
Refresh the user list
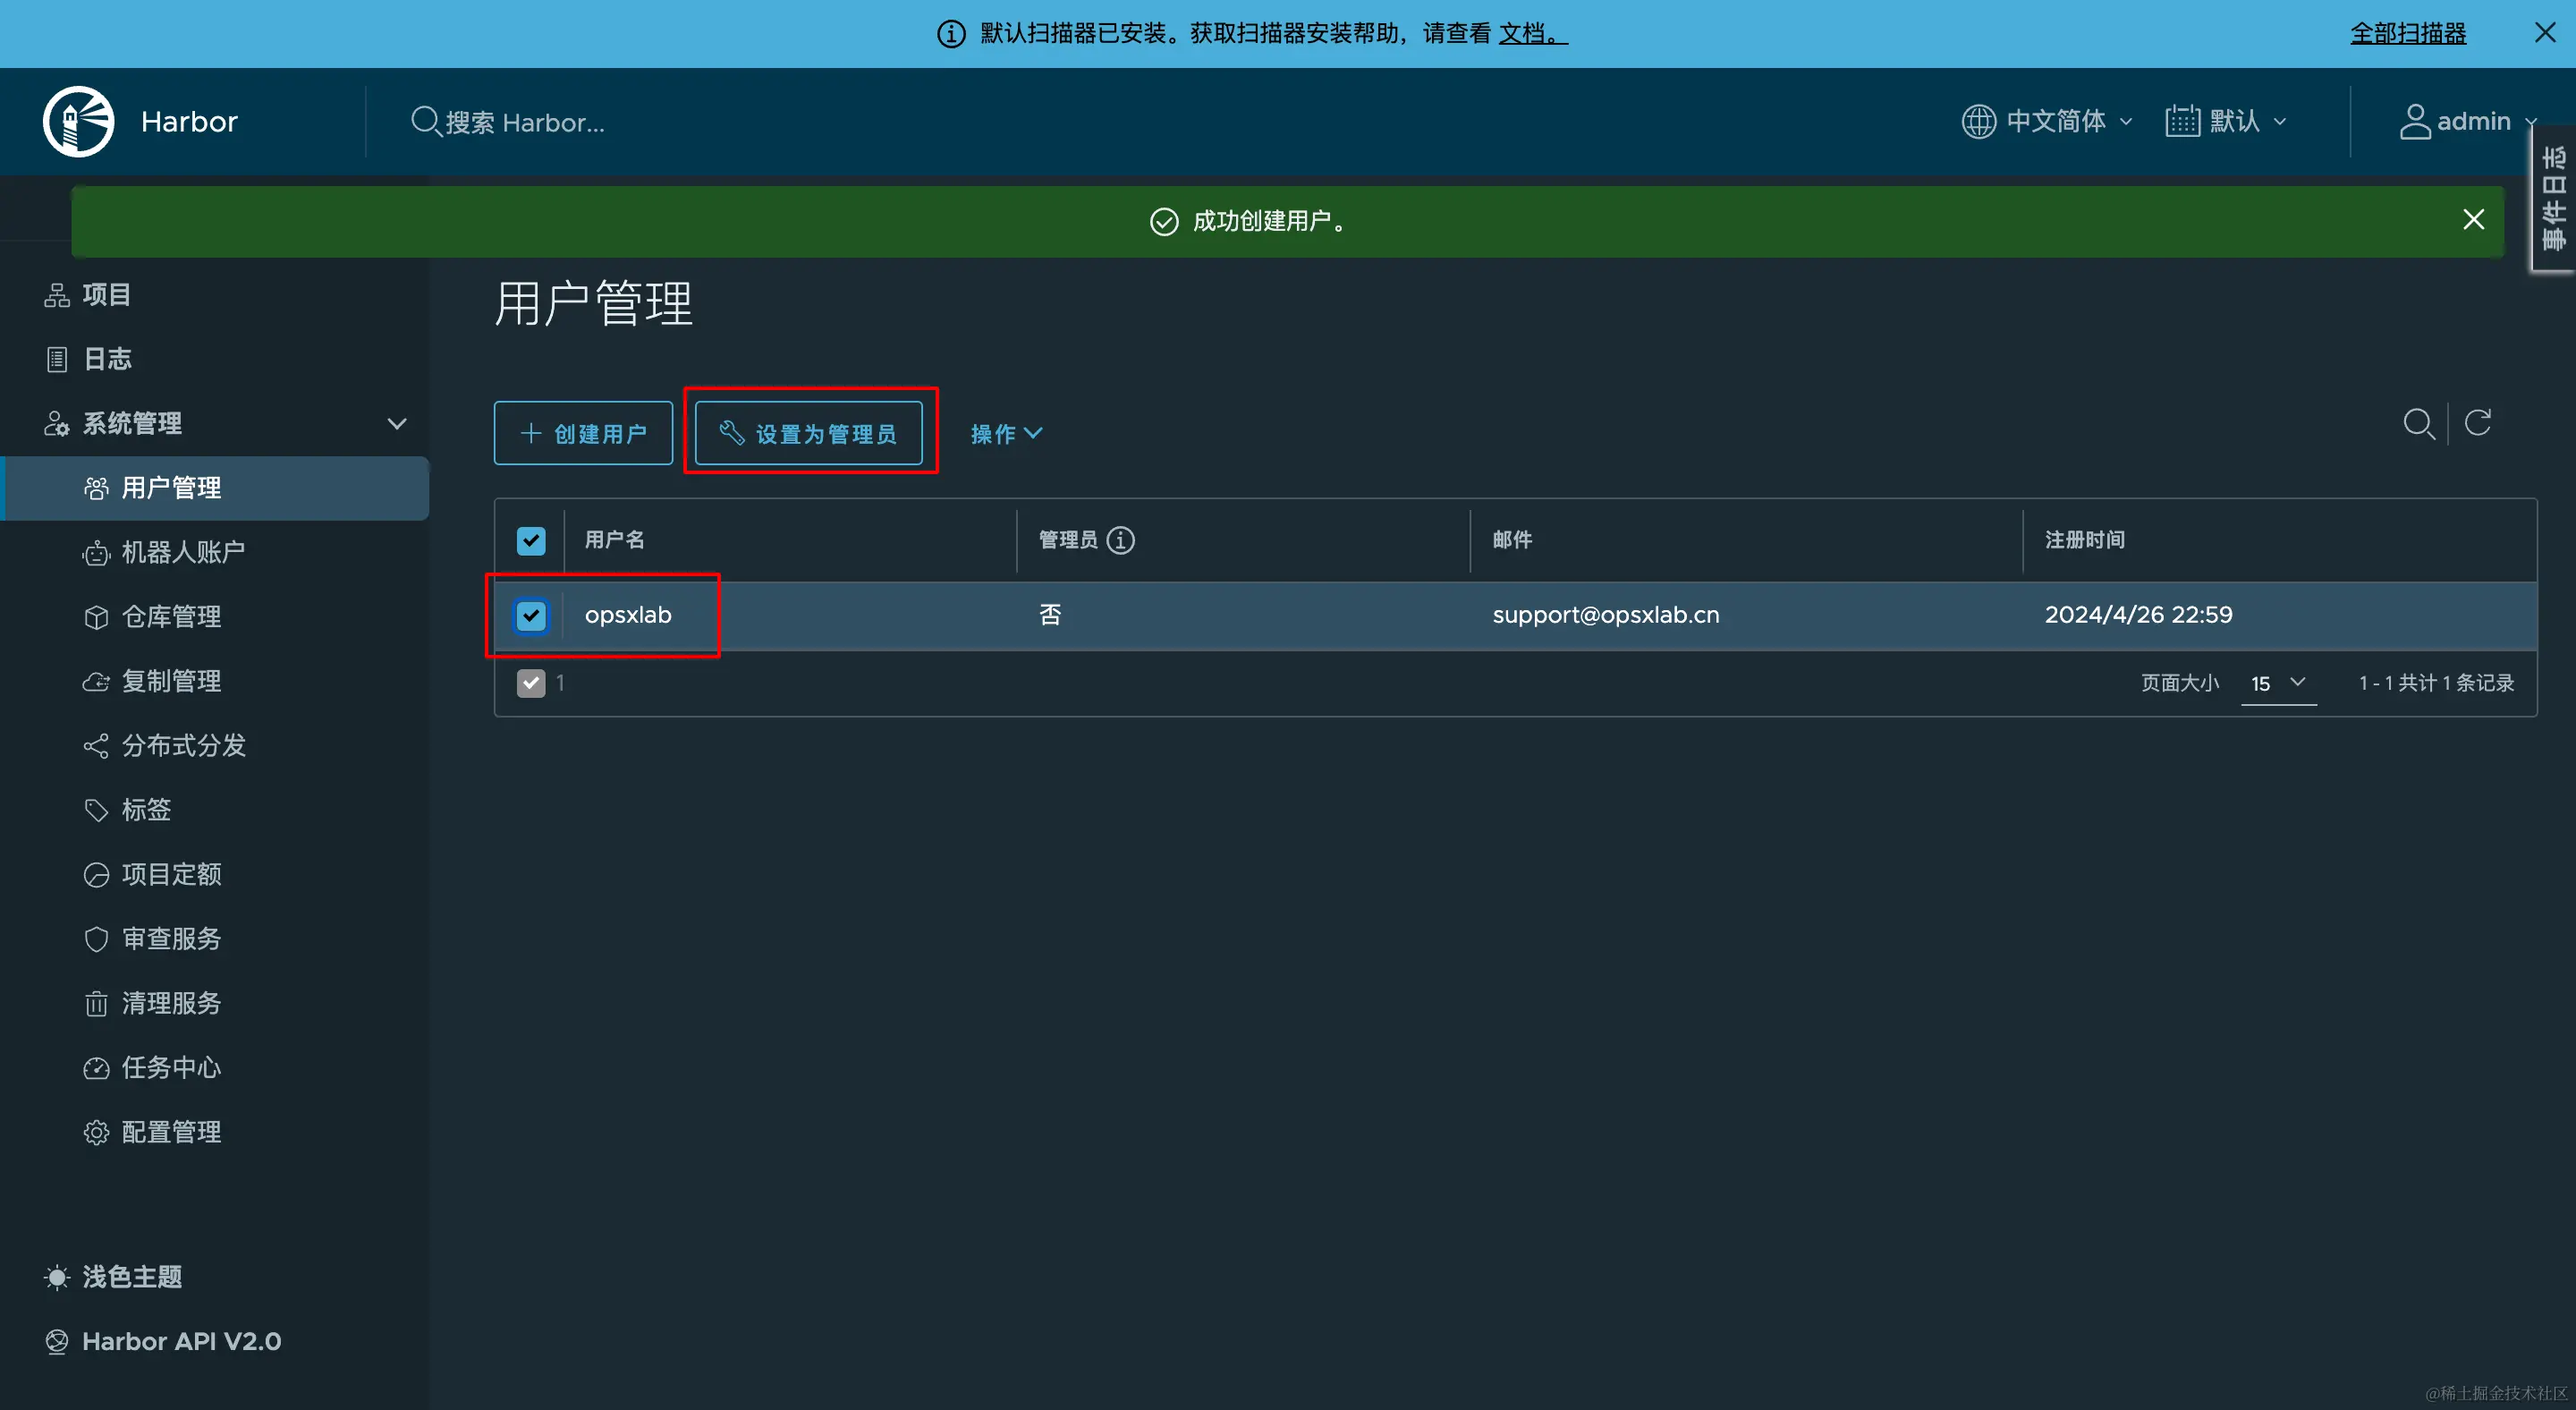tap(2478, 423)
